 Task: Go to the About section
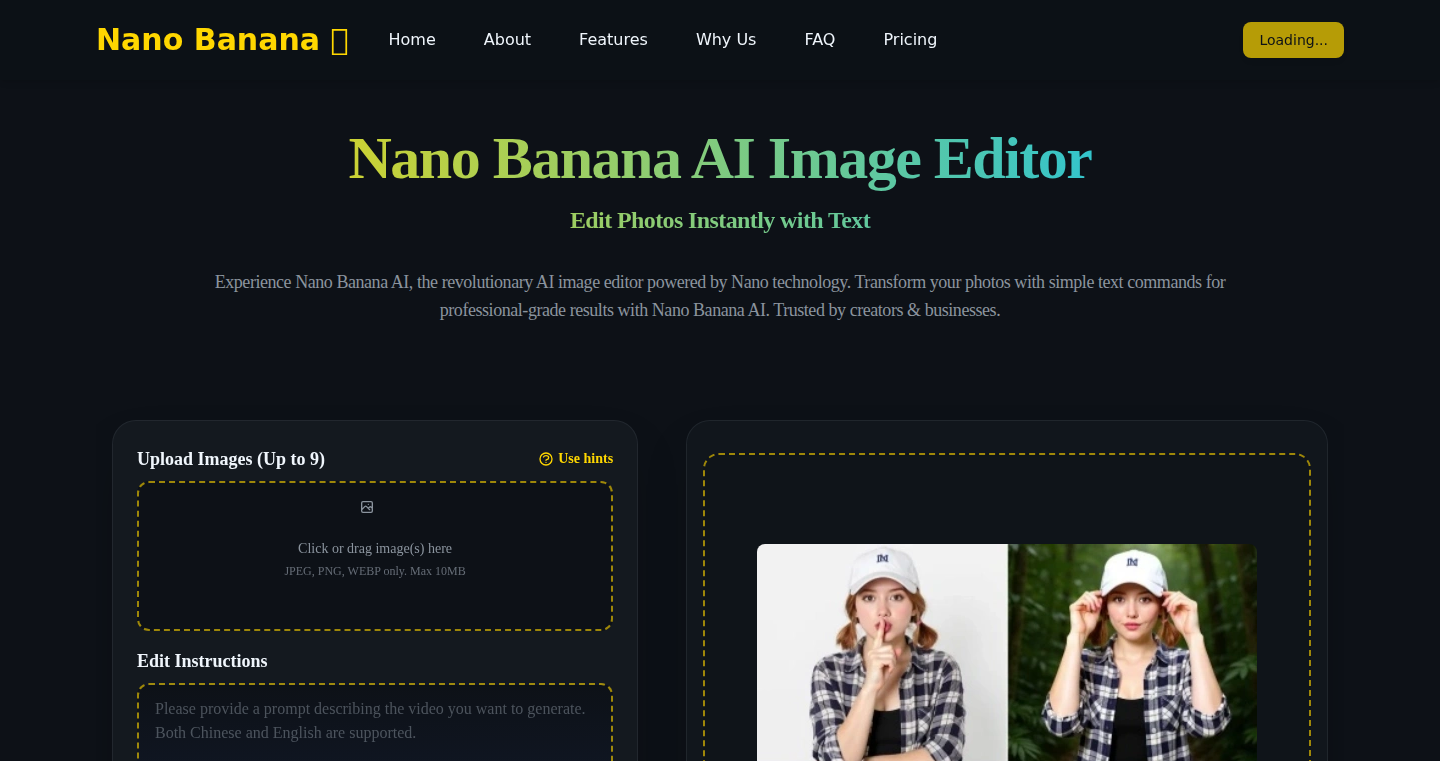pyautogui.click(x=507, y=40)
